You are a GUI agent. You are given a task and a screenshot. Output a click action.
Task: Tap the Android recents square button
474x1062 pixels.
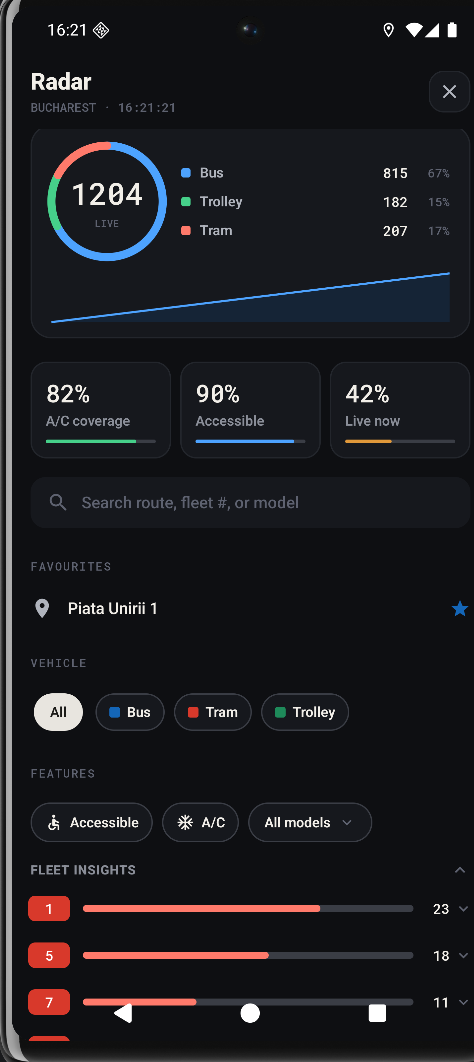click(377, 1013)
